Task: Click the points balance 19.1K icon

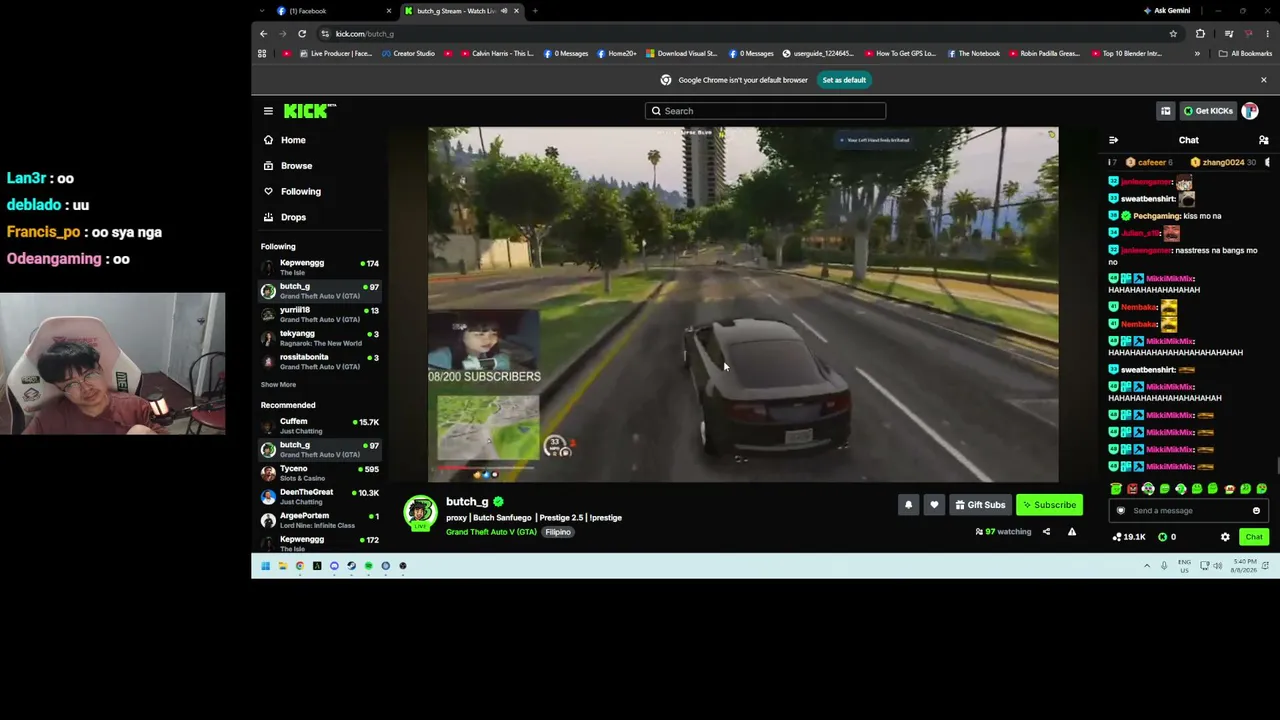Action: click(x=1117, y=537)
